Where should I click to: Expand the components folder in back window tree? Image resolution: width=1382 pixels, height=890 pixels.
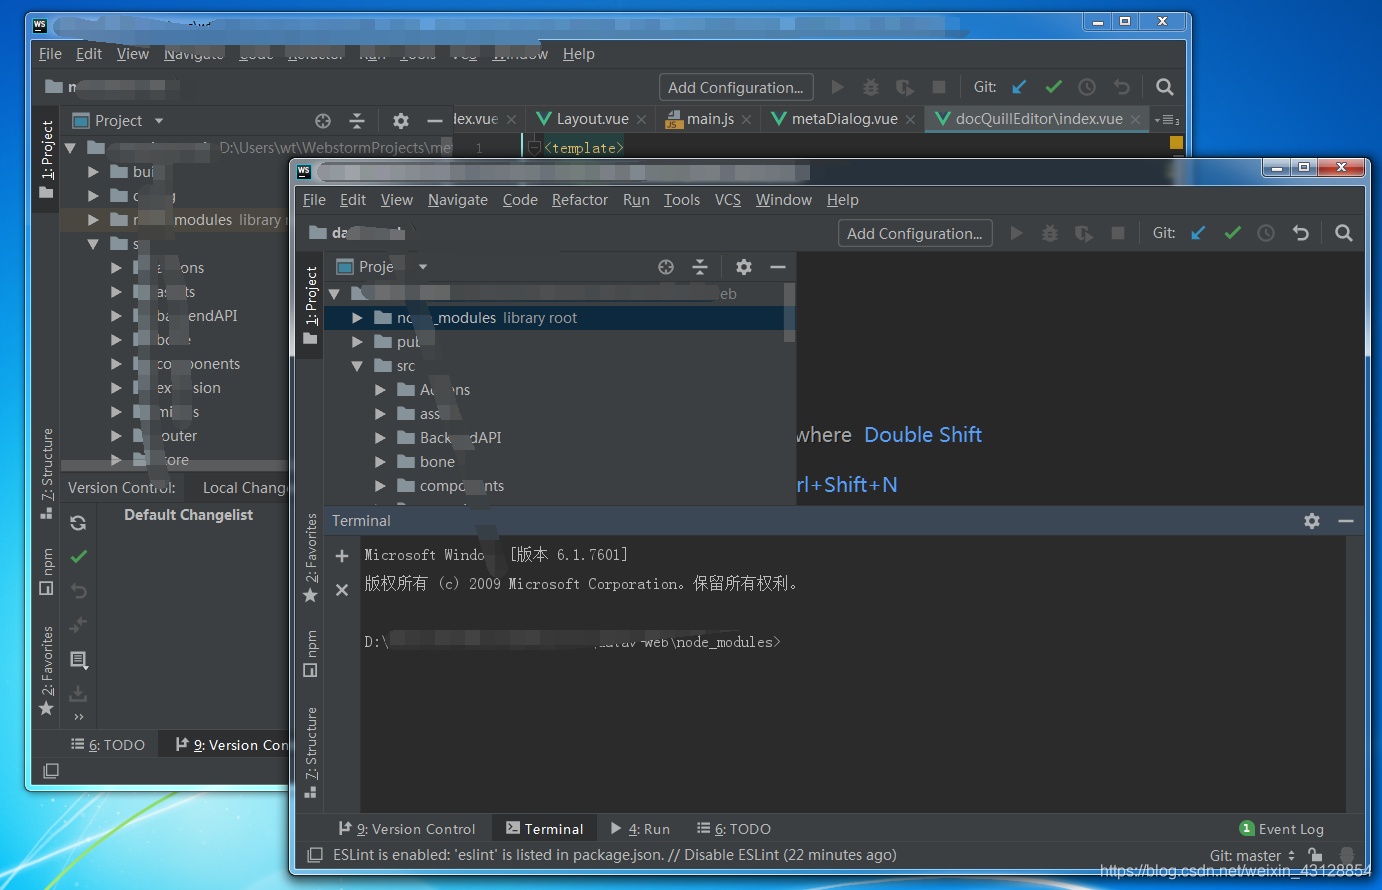pyautogui.click(x=116, y=364)
